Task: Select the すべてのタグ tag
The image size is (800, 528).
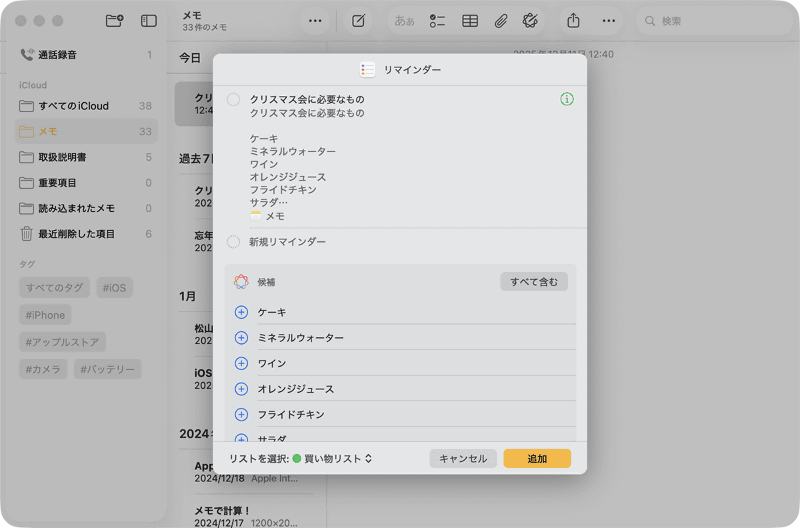Action: point(55,288)
